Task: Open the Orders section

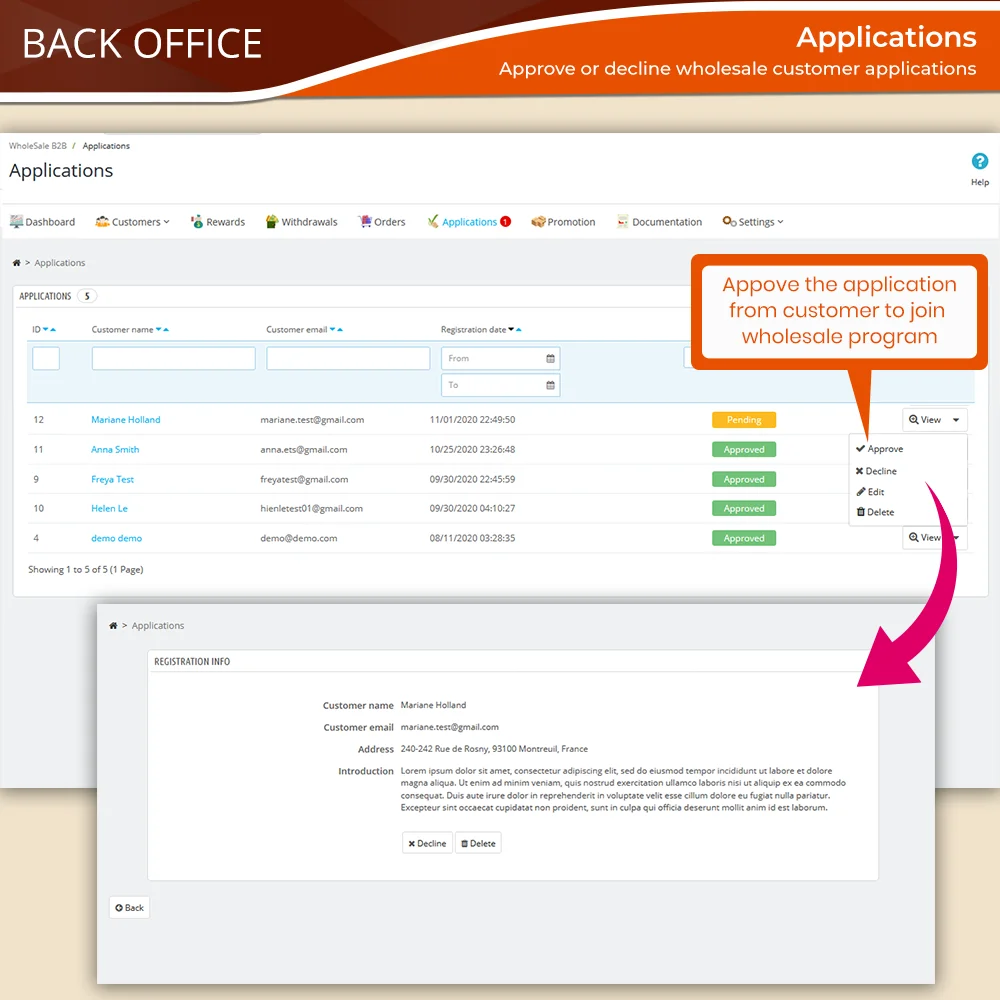Action: [382, 222]
